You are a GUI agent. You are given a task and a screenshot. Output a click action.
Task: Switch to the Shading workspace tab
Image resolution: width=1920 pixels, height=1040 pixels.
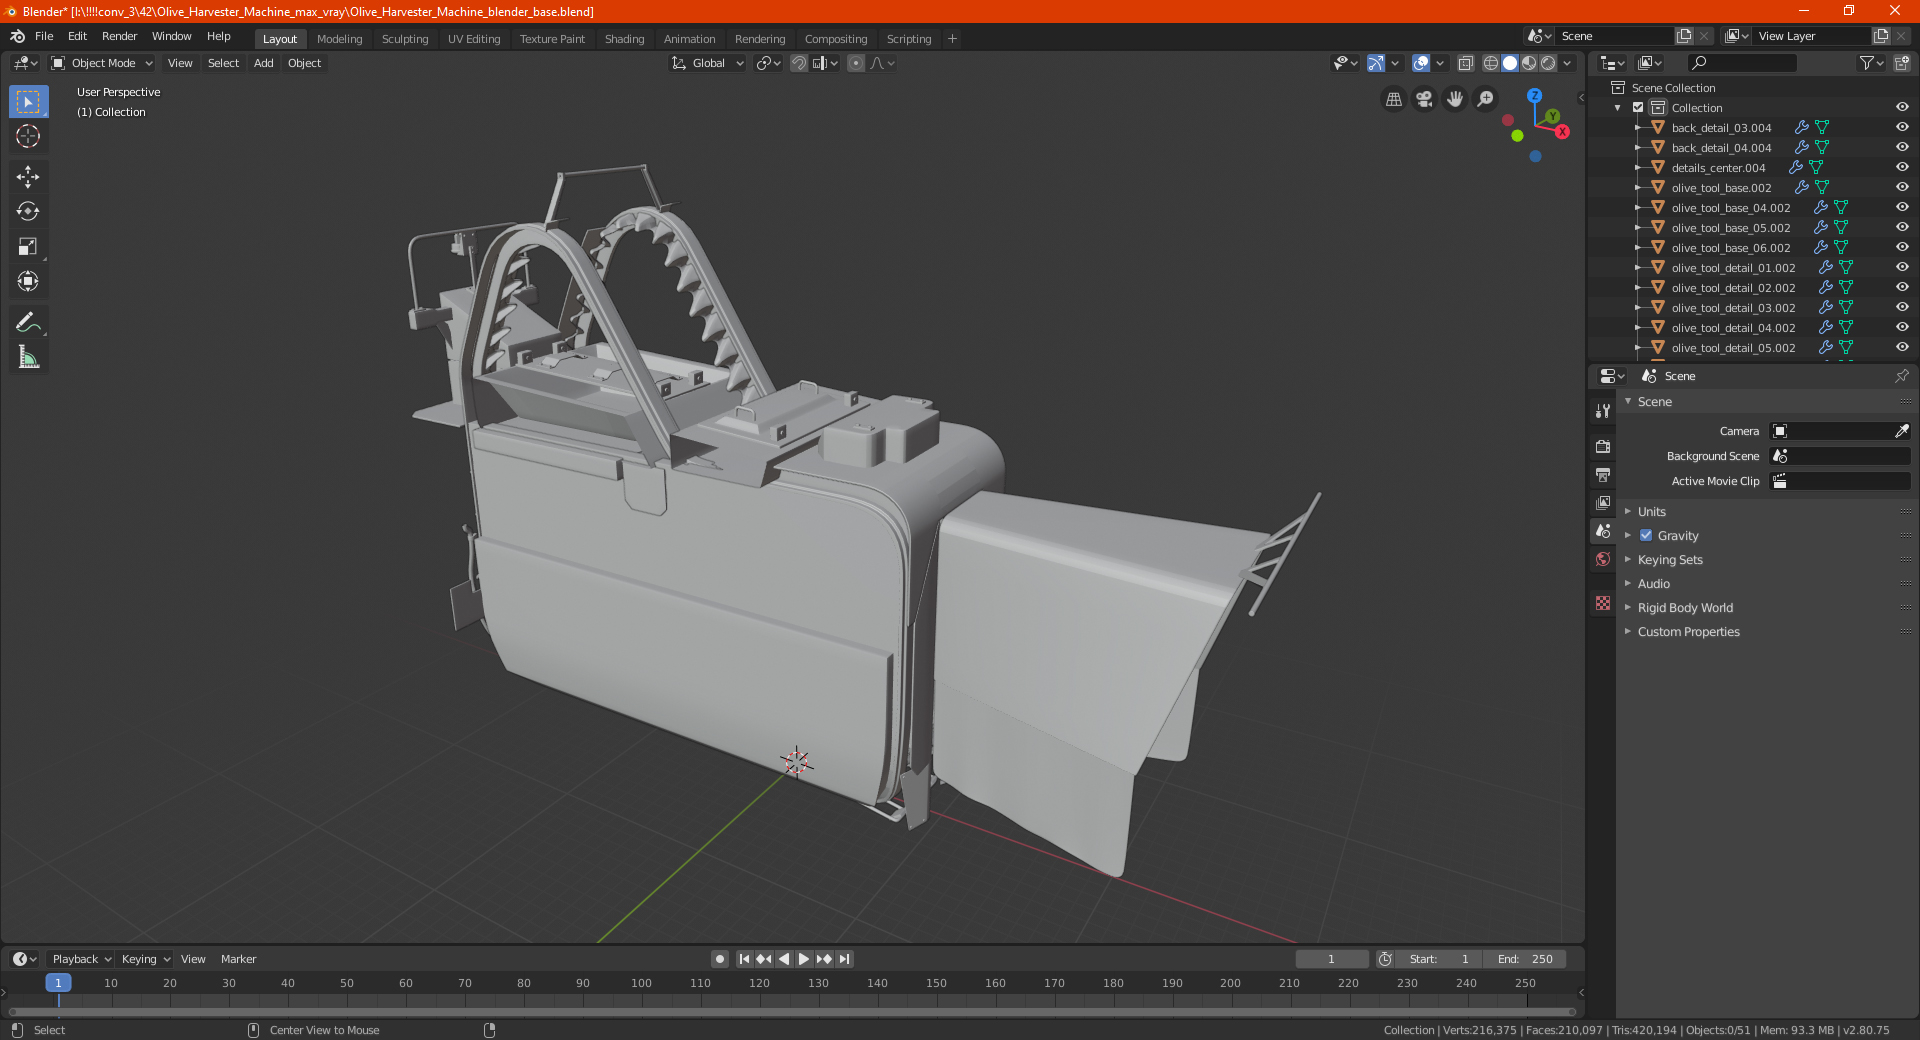click(624, 39)
